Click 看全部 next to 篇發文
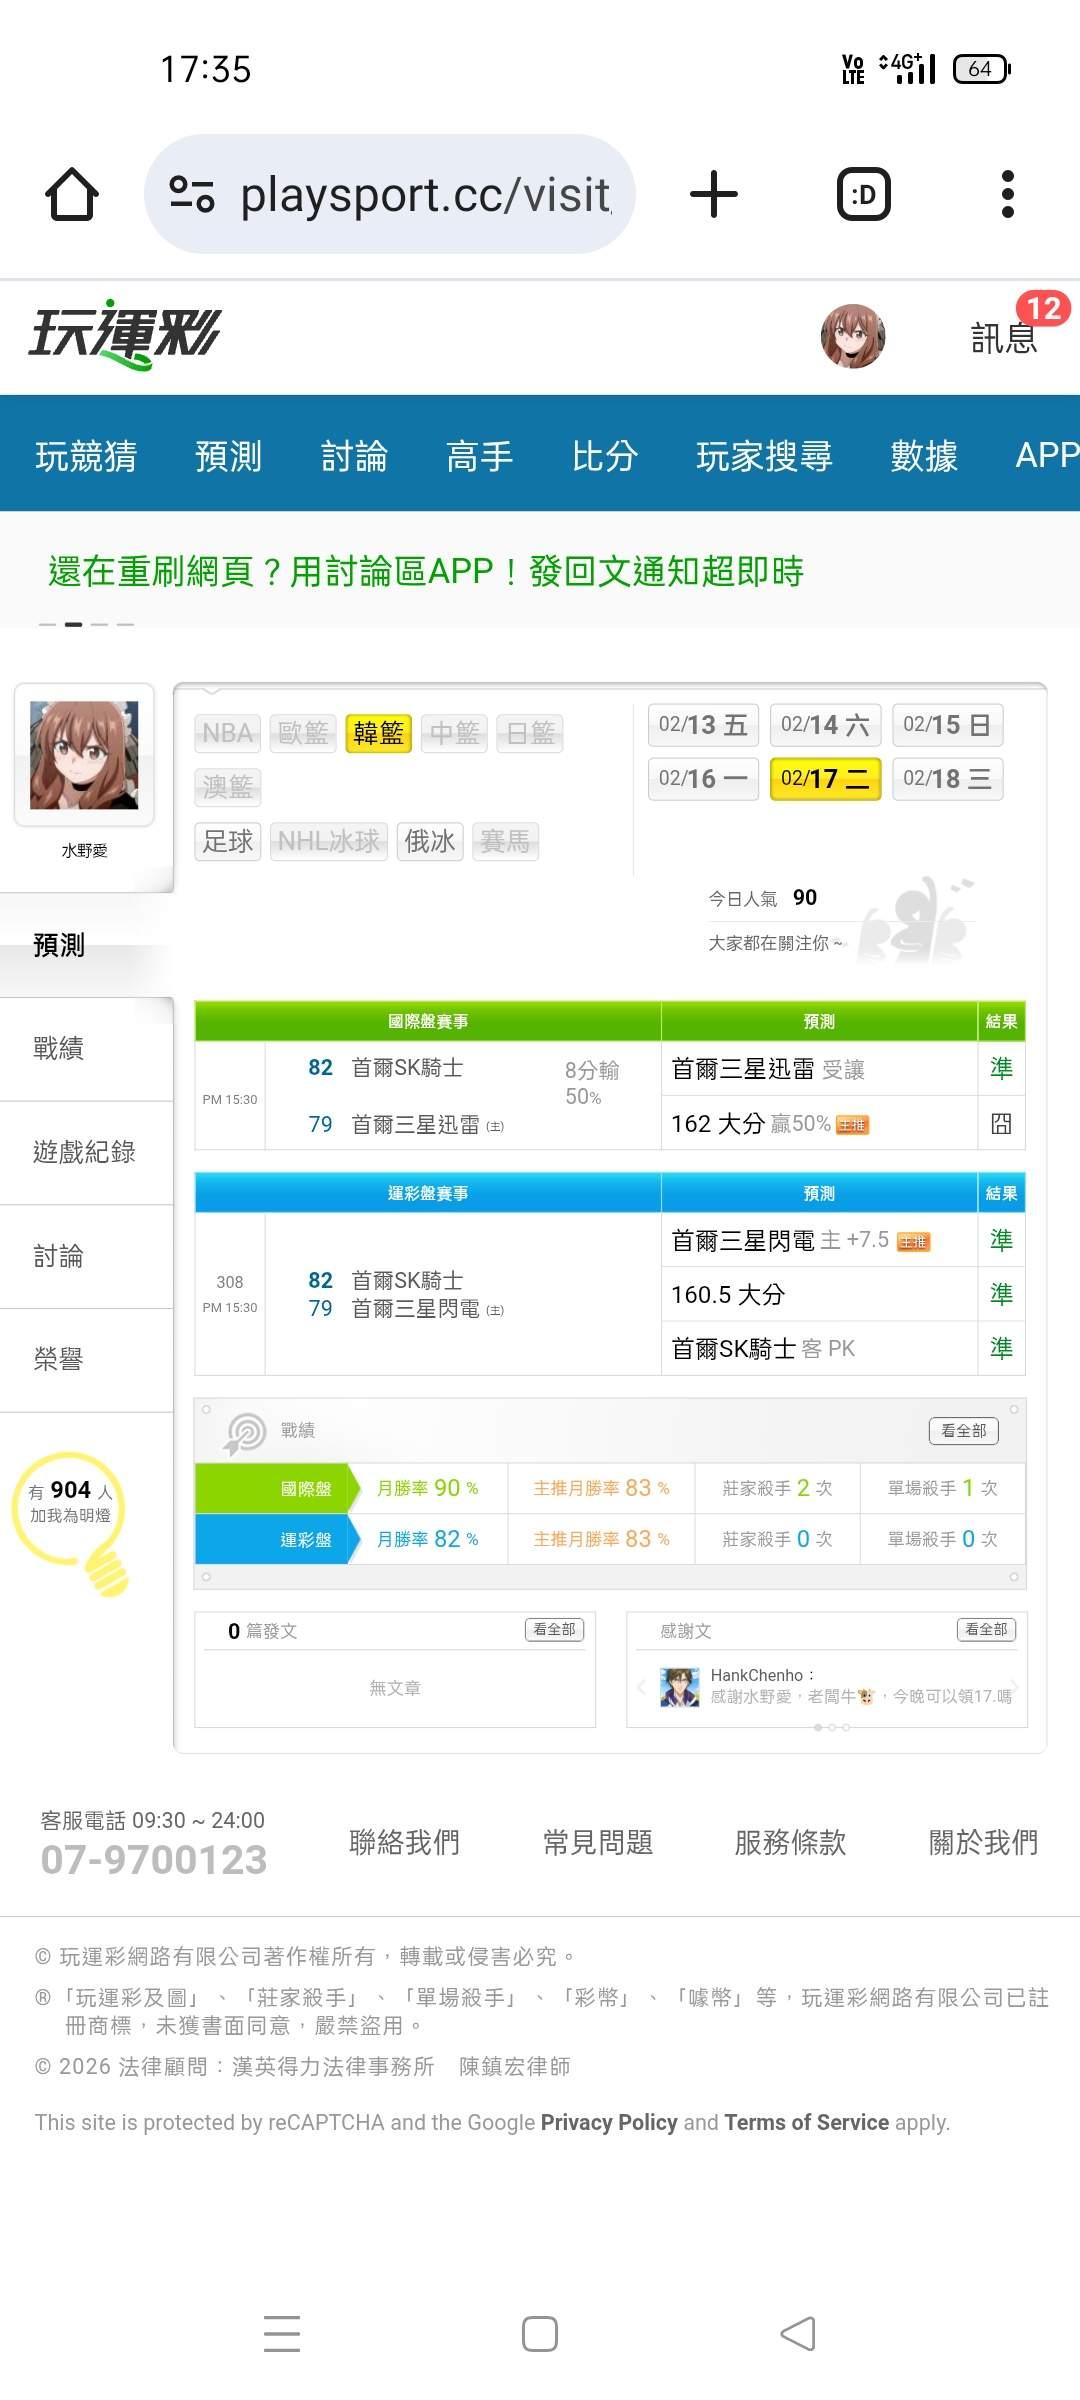Image resolution: width=1080 pixels, height=2400 pixels. [554, 1630]
